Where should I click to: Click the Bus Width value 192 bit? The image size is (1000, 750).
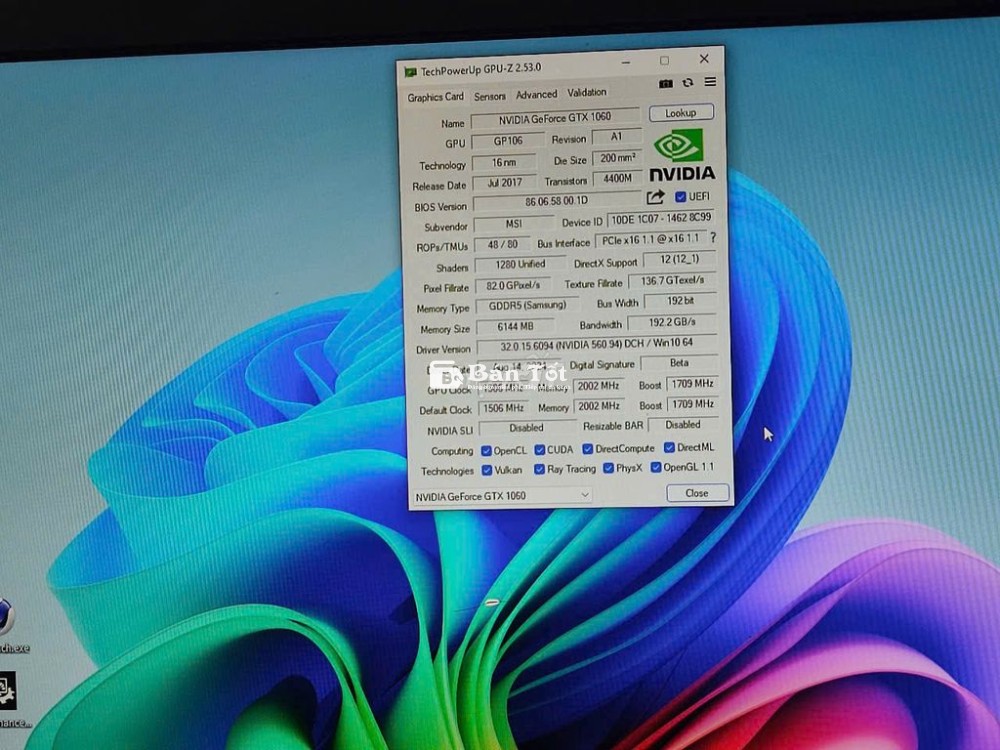pyautogui.click(x=680, y=300)
